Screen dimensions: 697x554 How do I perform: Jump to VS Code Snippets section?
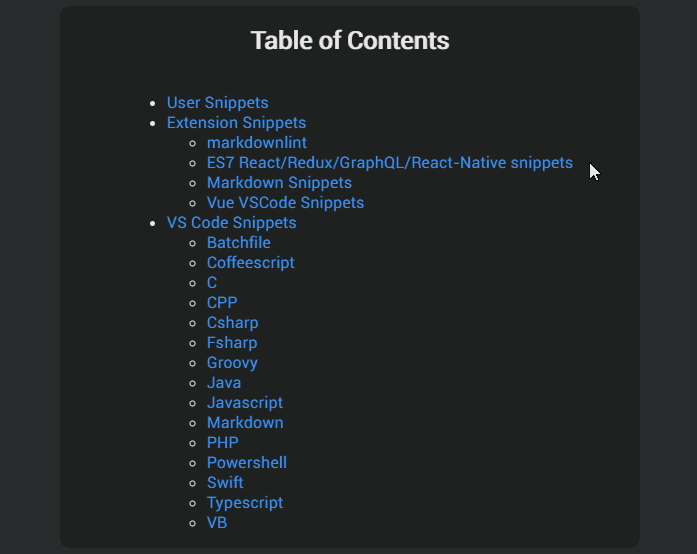pos(231,223)
